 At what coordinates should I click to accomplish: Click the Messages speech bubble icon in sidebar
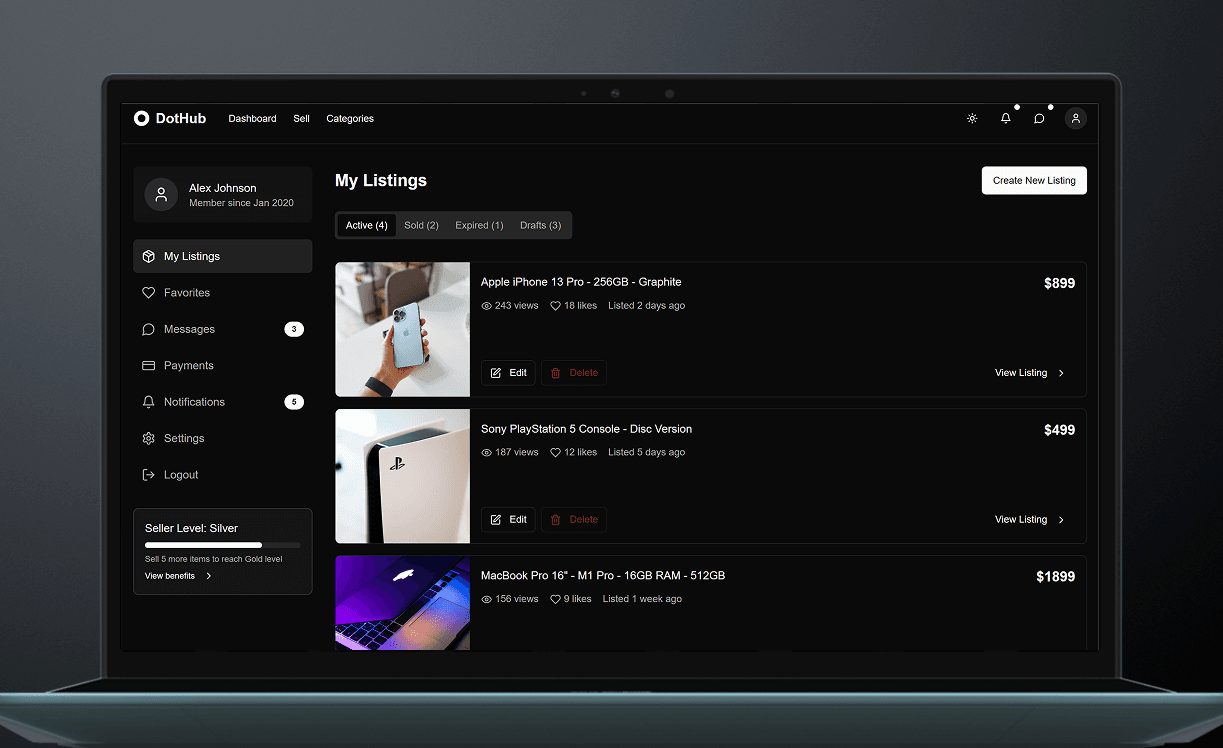click(x=148, y=329)
